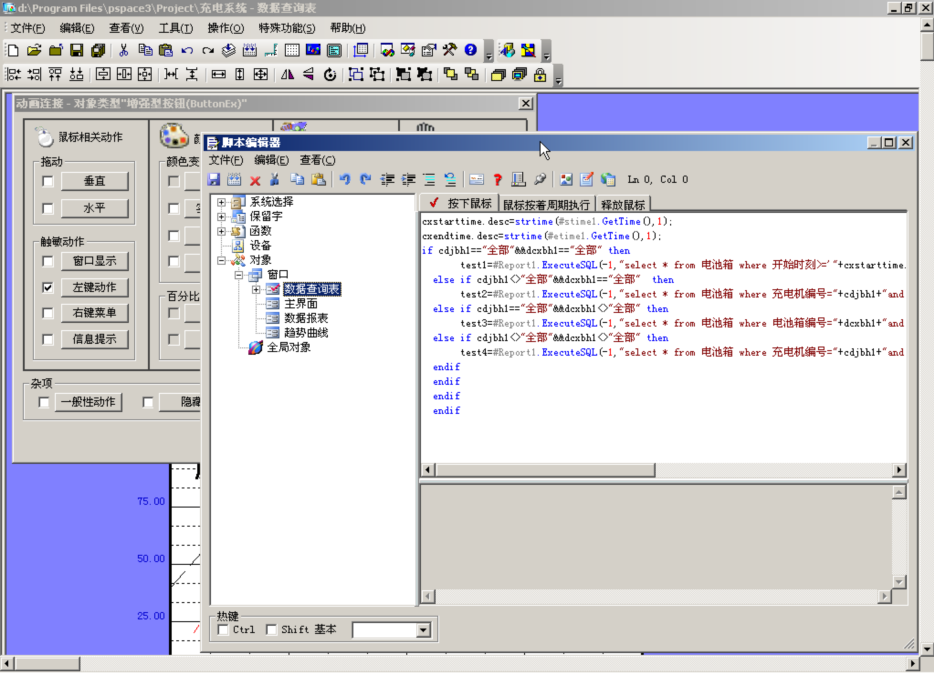Click the scissors cut icon in main toolbar
This screenshot has height=673, width=934.
pyautogui.click(x=124, y=50)
